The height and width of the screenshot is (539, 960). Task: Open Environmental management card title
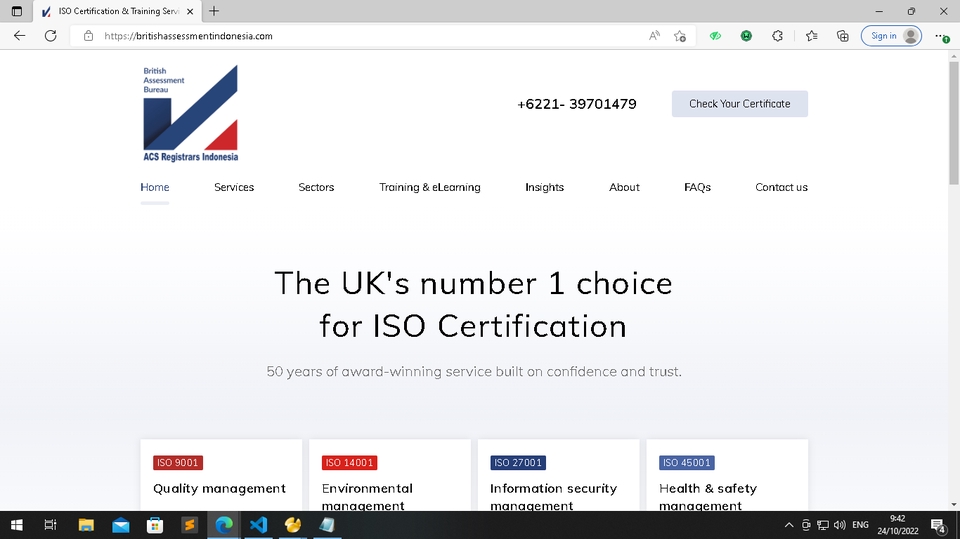[367, 497]
